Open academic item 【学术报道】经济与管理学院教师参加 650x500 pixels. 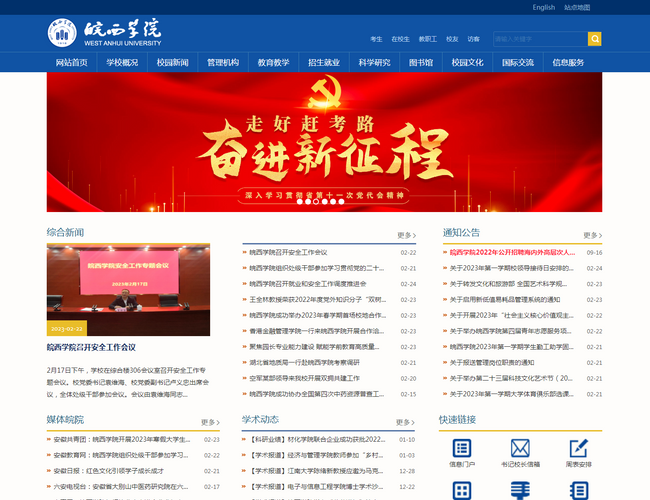point(316,455)
